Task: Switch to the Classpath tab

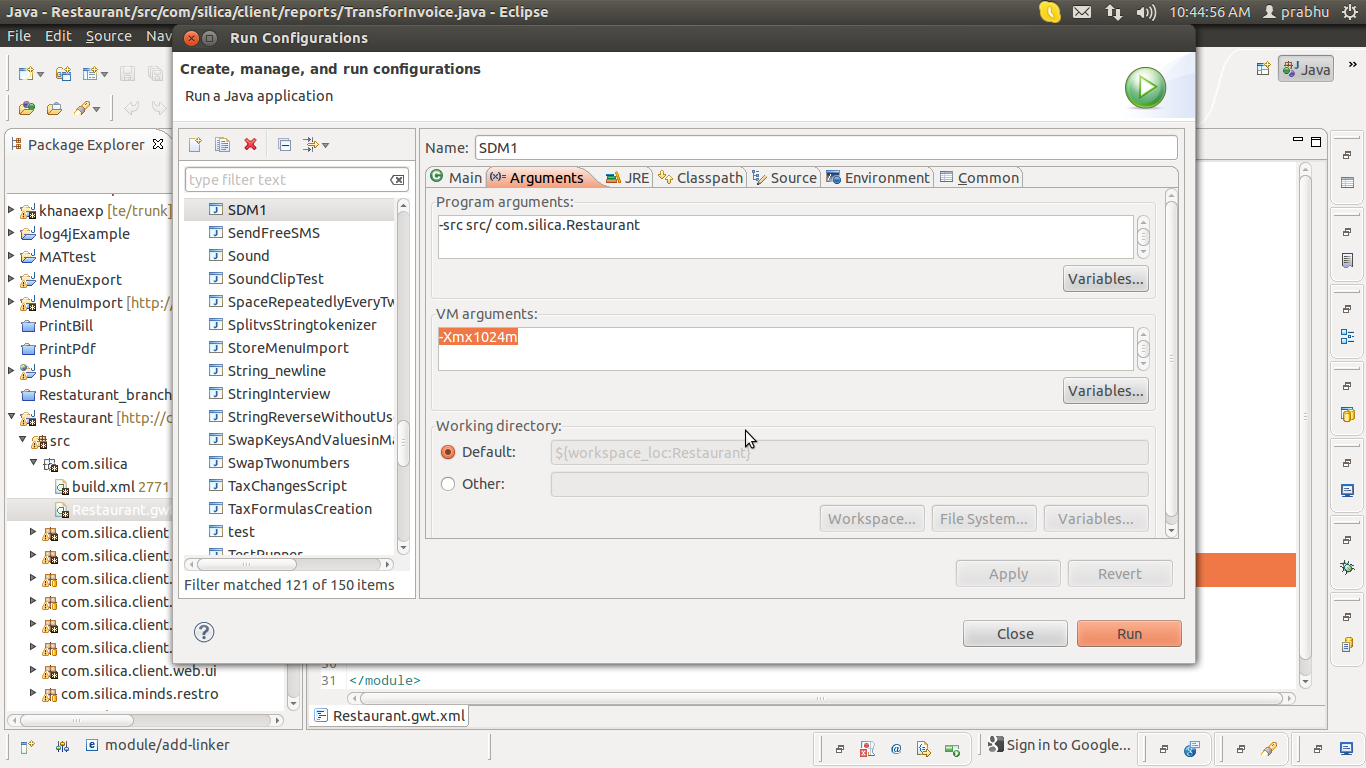Action: (700, 177)
